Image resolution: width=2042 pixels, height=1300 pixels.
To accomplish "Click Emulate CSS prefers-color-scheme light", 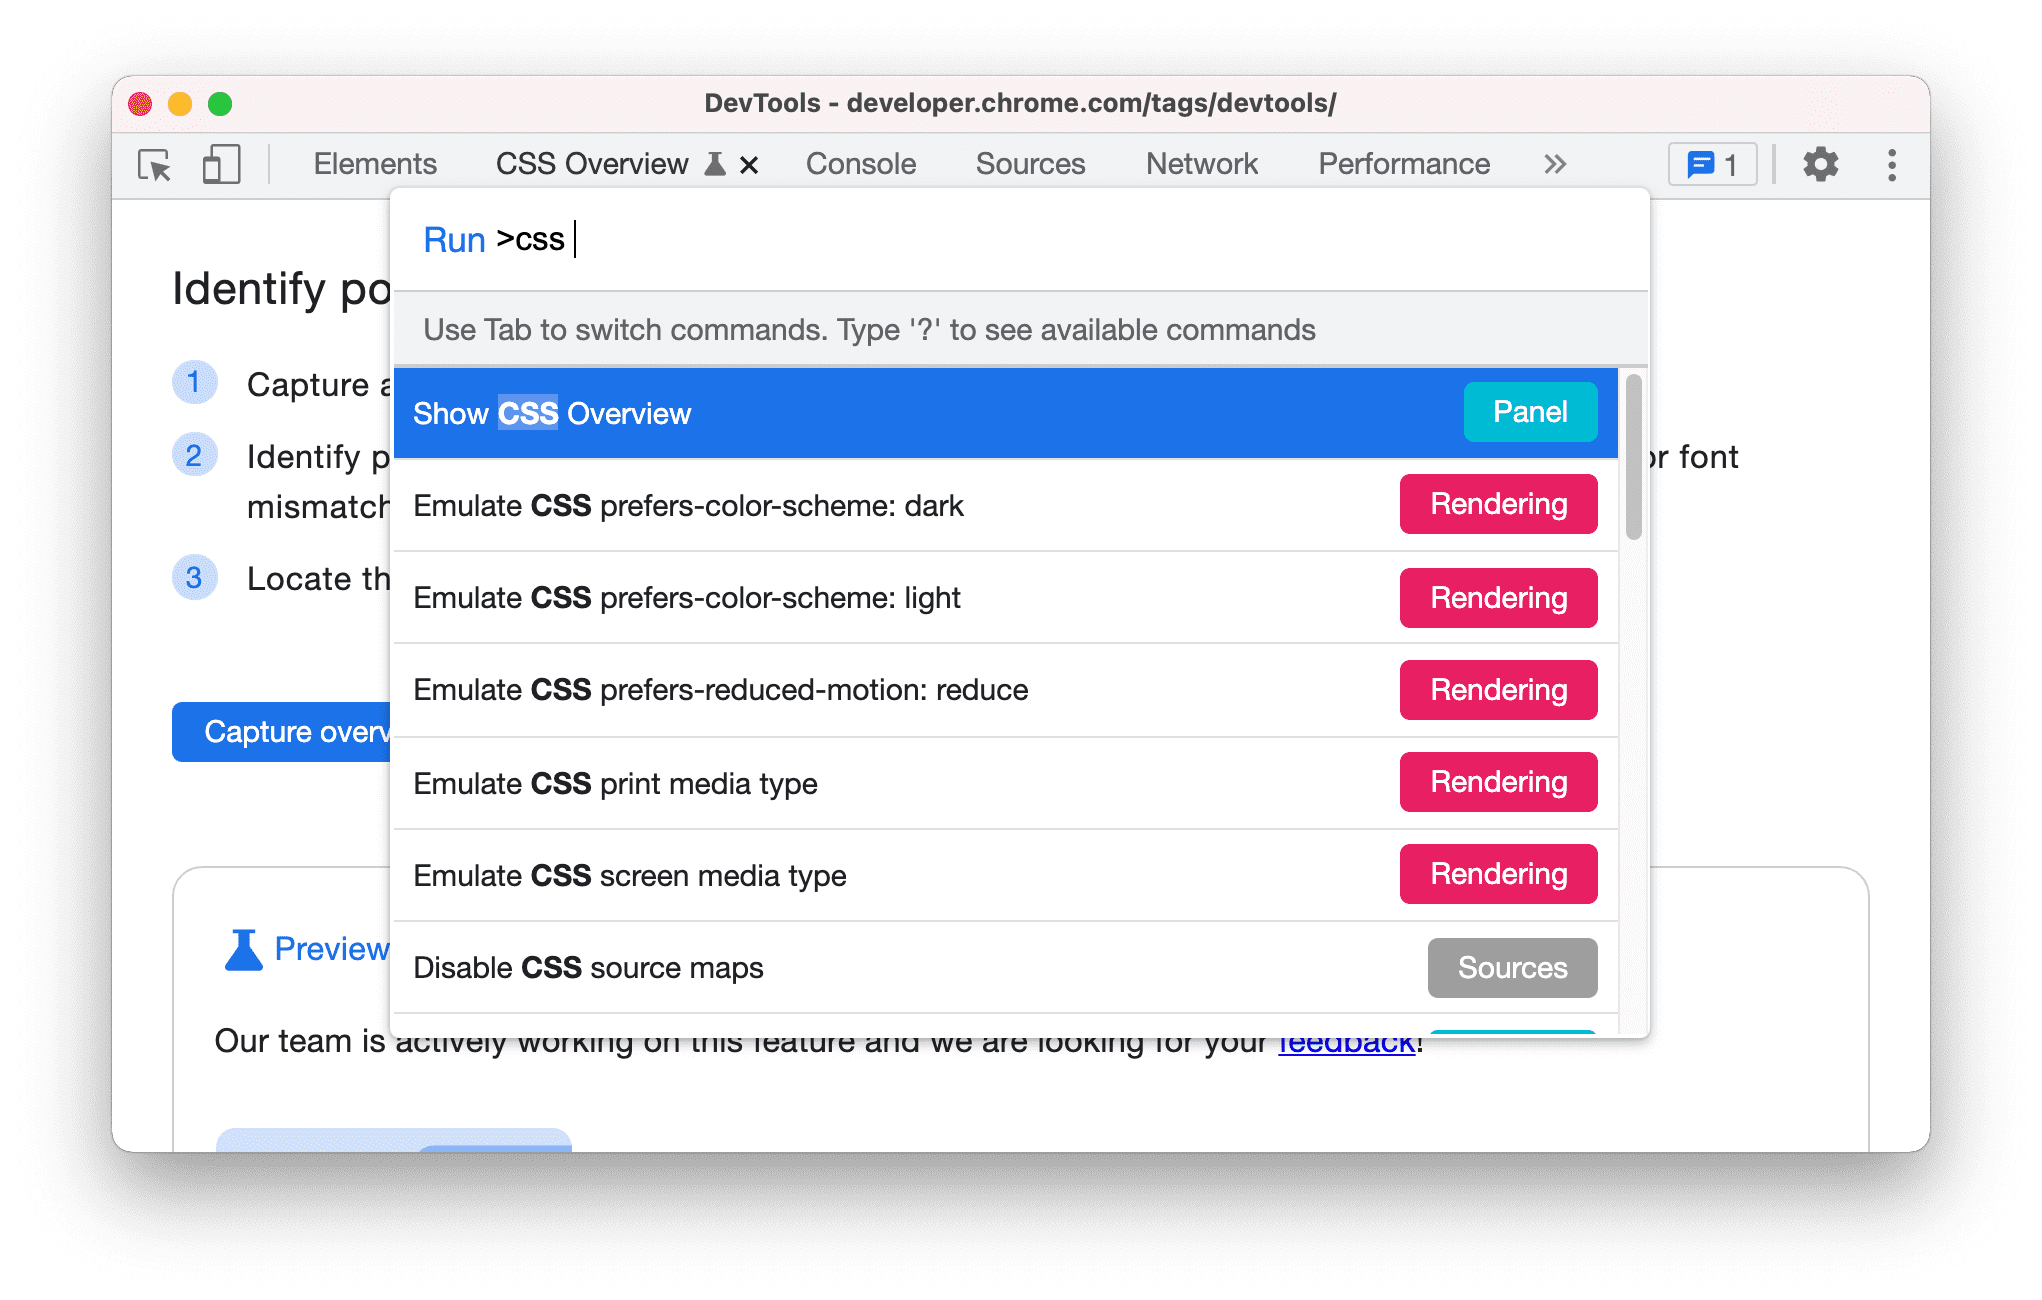I will [x=689, y=596].
